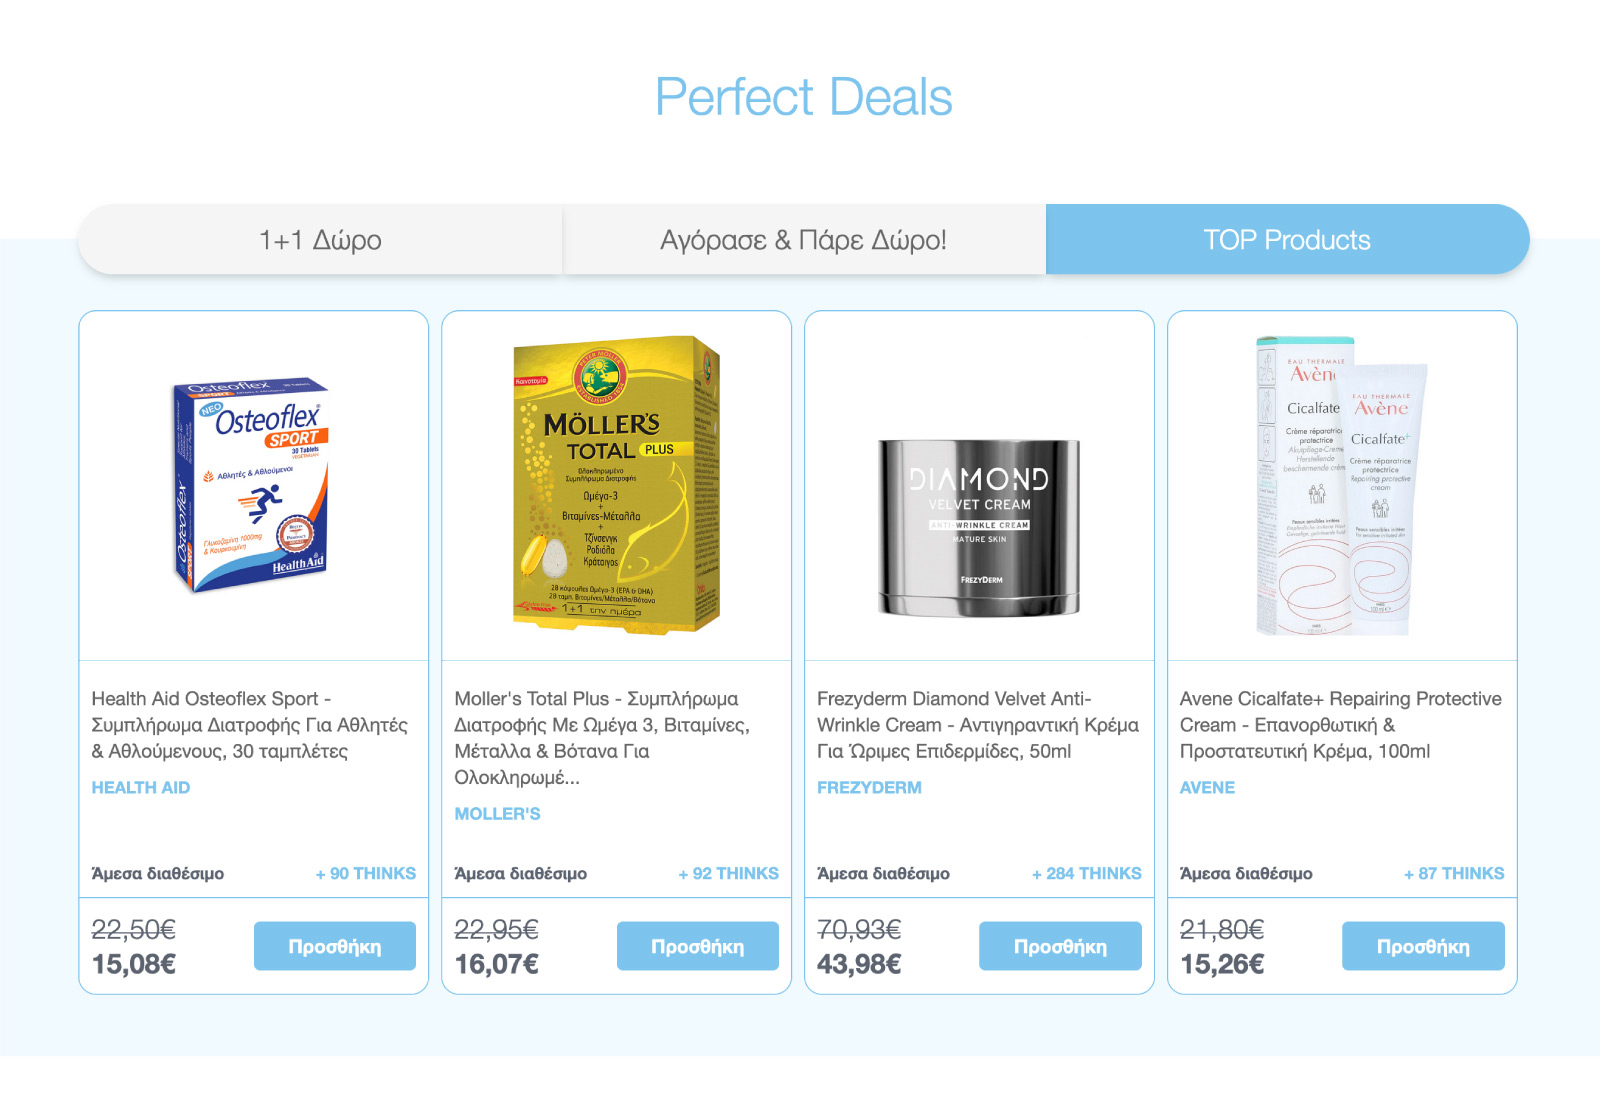Click Frezyderm Diamond Velvet Anti-Wrinkle Cream title
1600x1097 pixels.
point(977,725)
